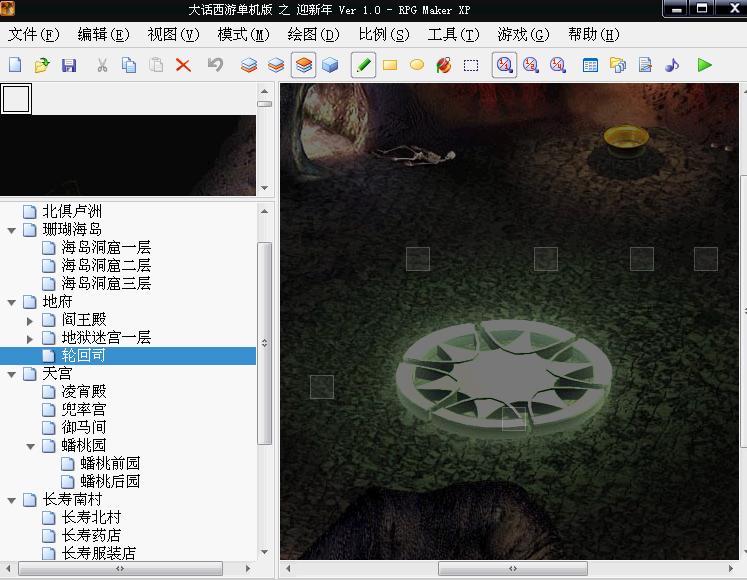Select the 轮回司 map
The height and width of the screenshot is (580, 747).
pyautogui.click(x=83, y=356)
